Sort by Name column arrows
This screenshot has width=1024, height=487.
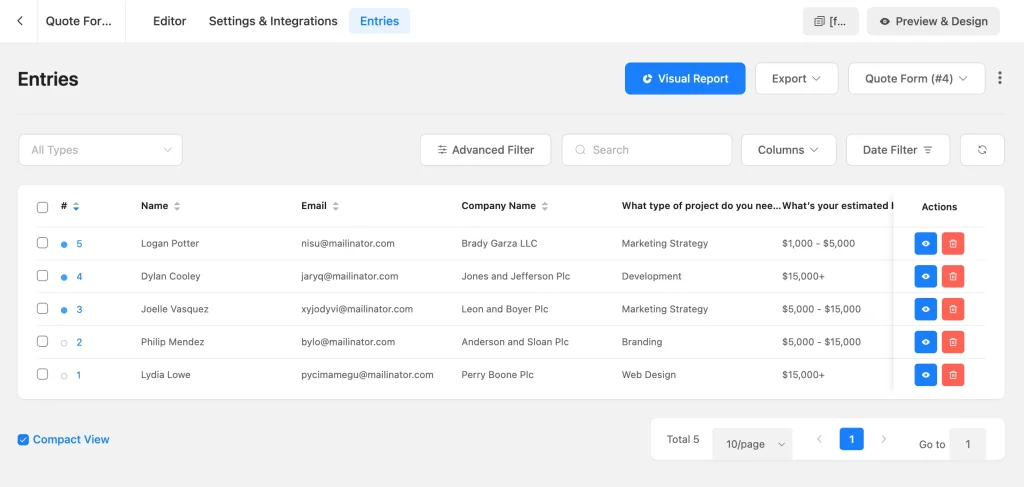176,206
